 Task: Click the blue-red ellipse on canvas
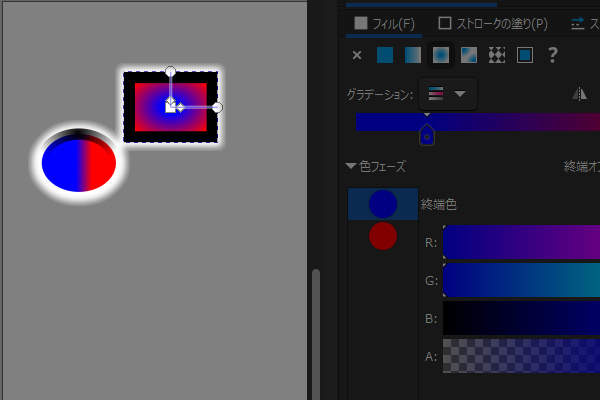click(x=79, y=165)
